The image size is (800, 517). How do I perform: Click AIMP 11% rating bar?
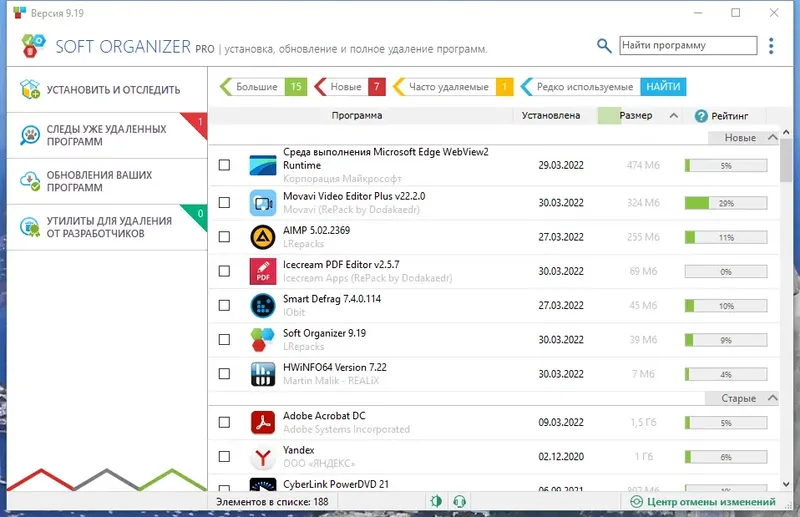pos(726,237)
